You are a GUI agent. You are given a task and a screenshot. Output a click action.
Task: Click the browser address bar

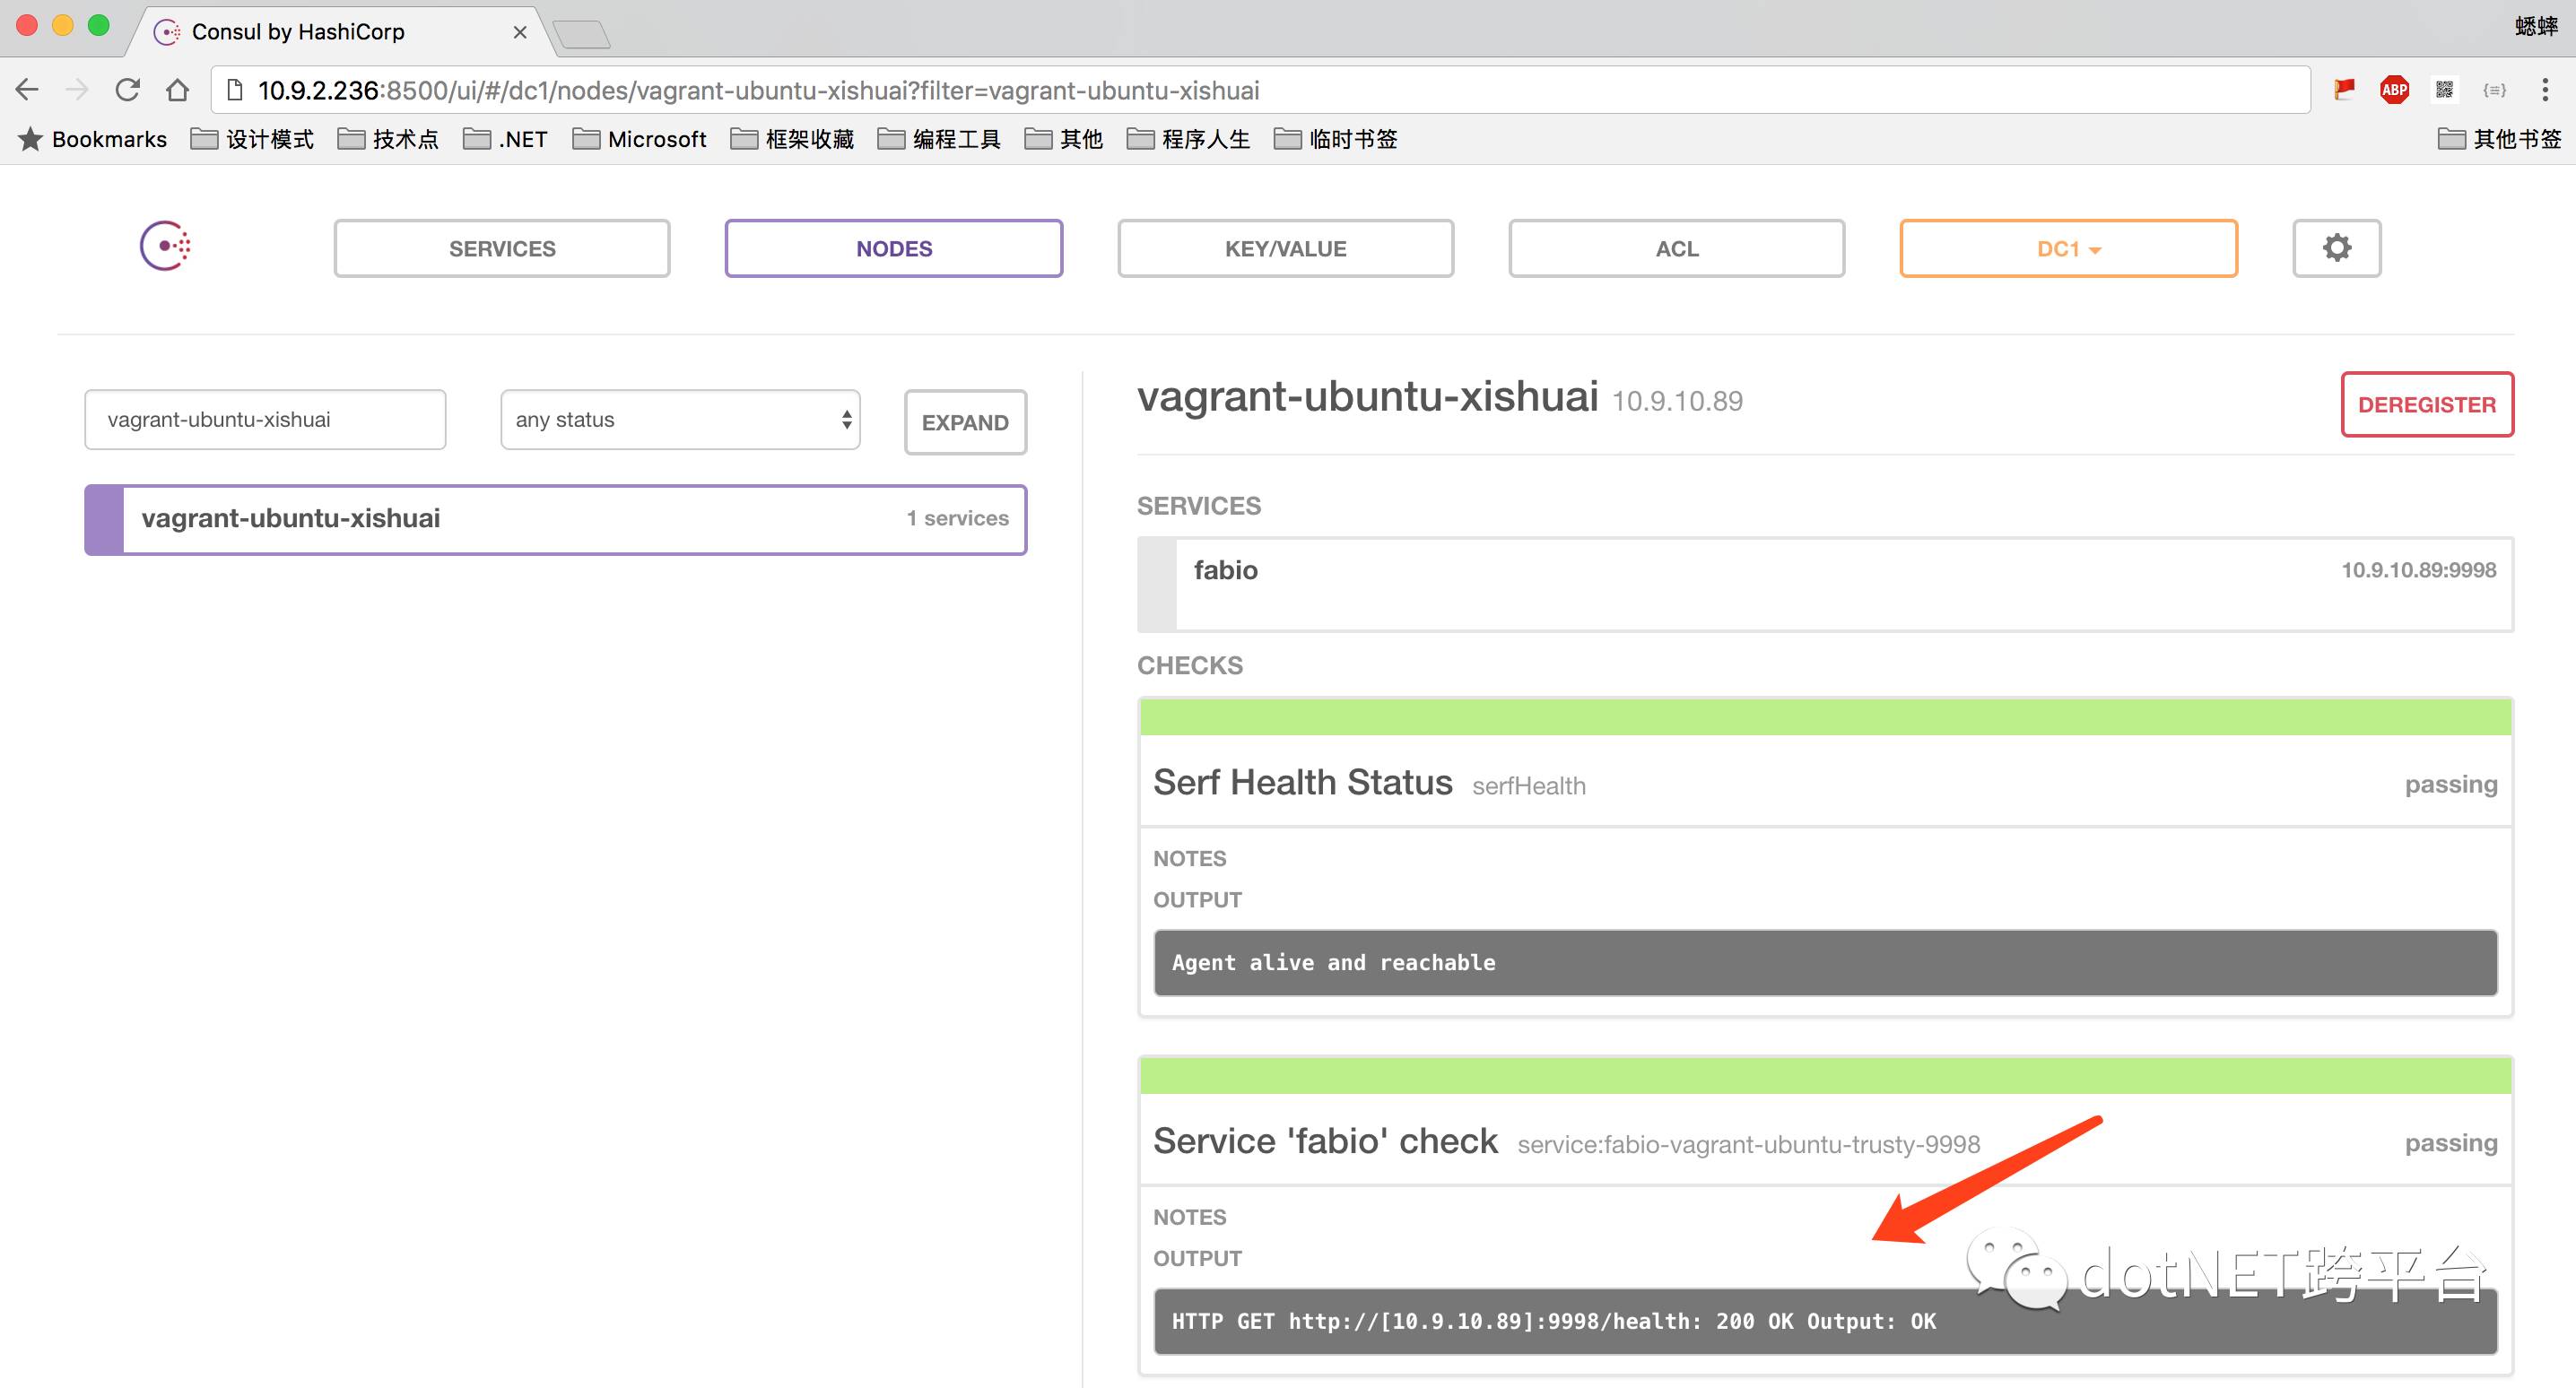(1260, 90)
